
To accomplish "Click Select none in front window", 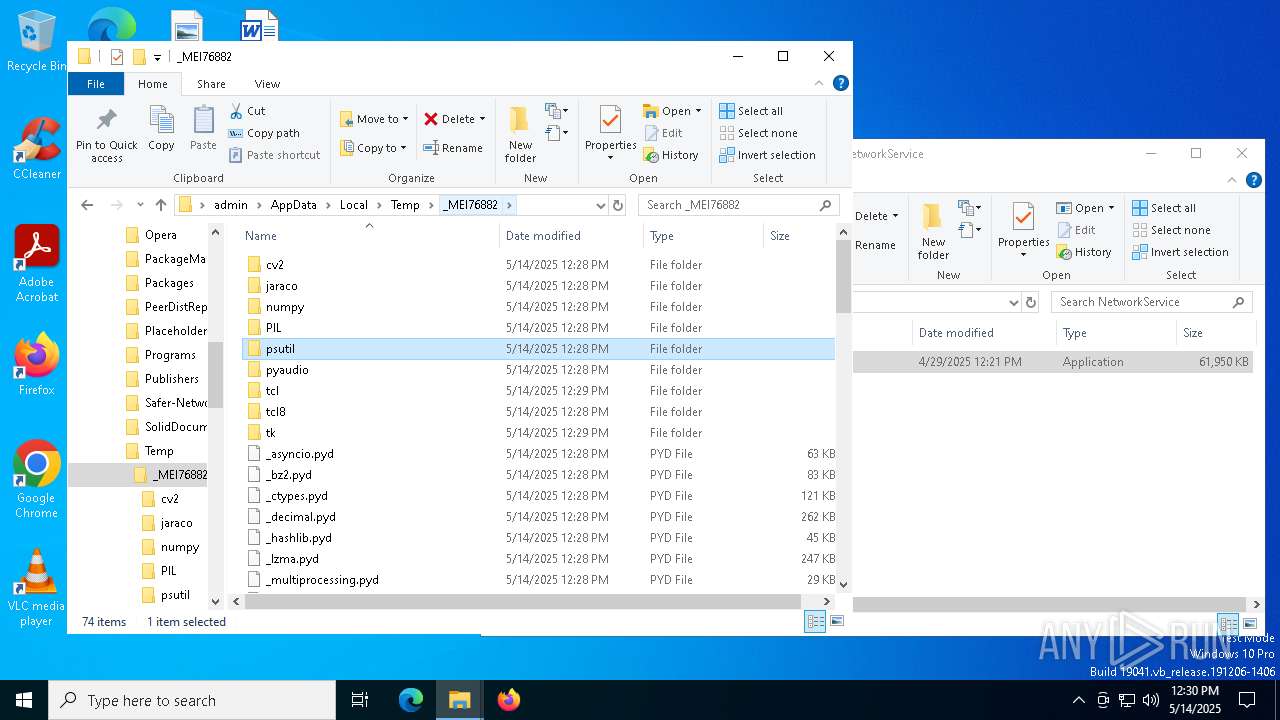I will [x=758, y=133].
